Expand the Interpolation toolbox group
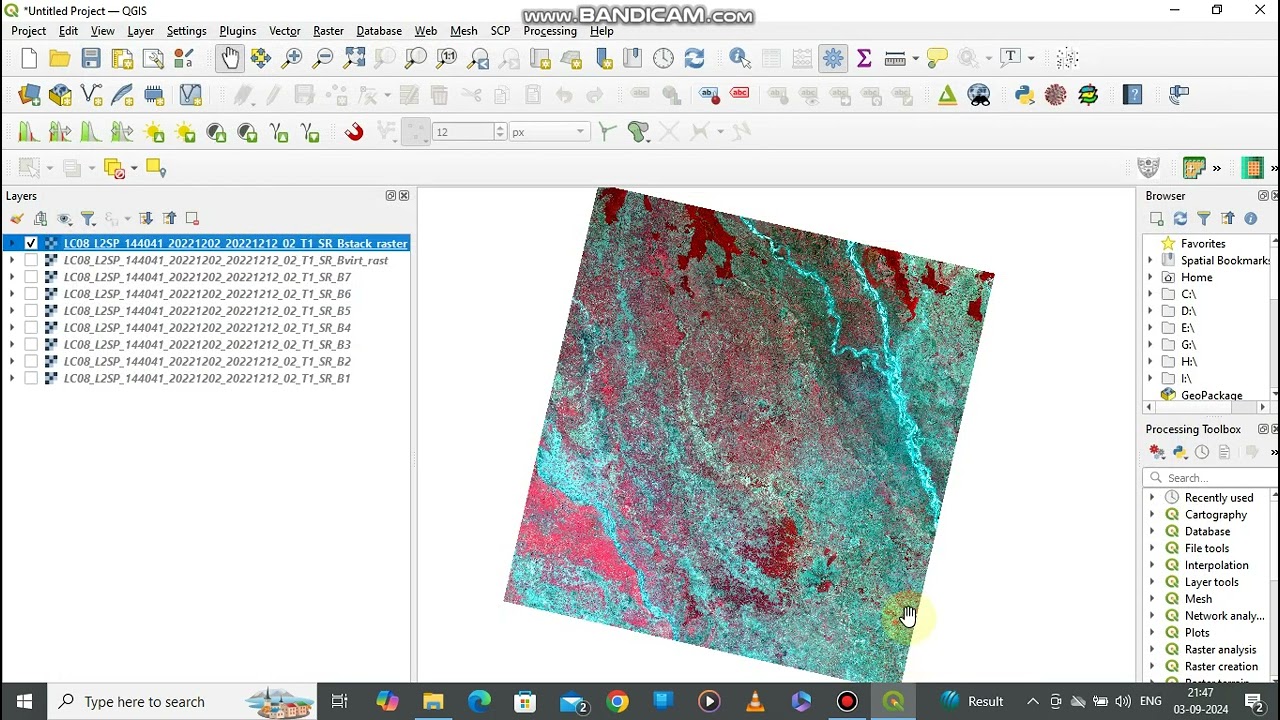1280x720 pixels. [x=1152, y=565]
